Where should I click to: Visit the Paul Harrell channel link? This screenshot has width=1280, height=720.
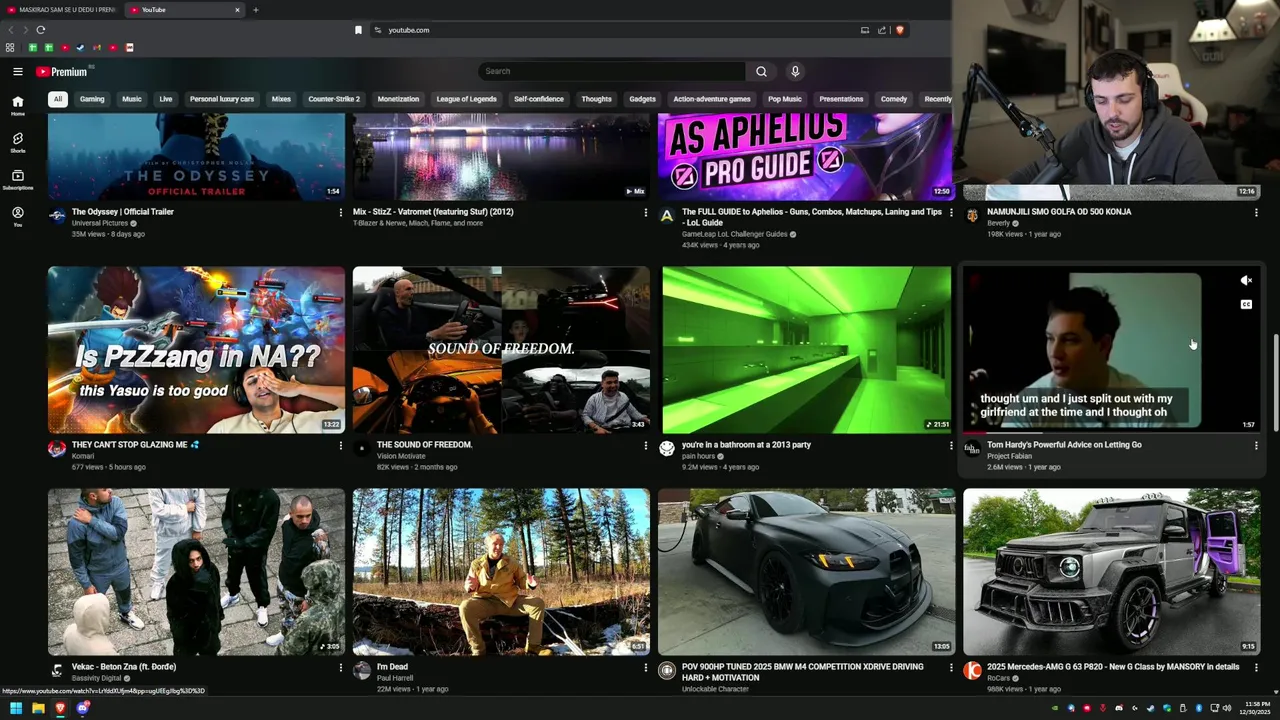coord(395,678)
